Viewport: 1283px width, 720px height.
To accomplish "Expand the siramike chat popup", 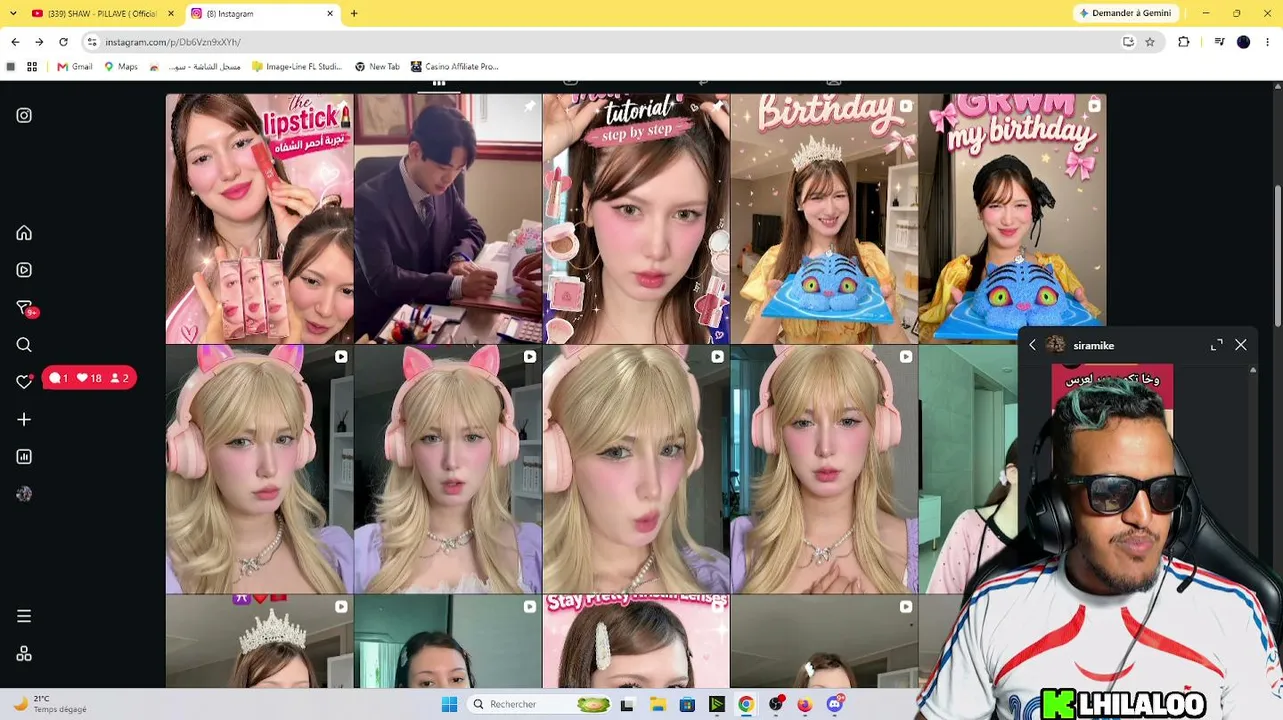I will (x=1217, y=345).
